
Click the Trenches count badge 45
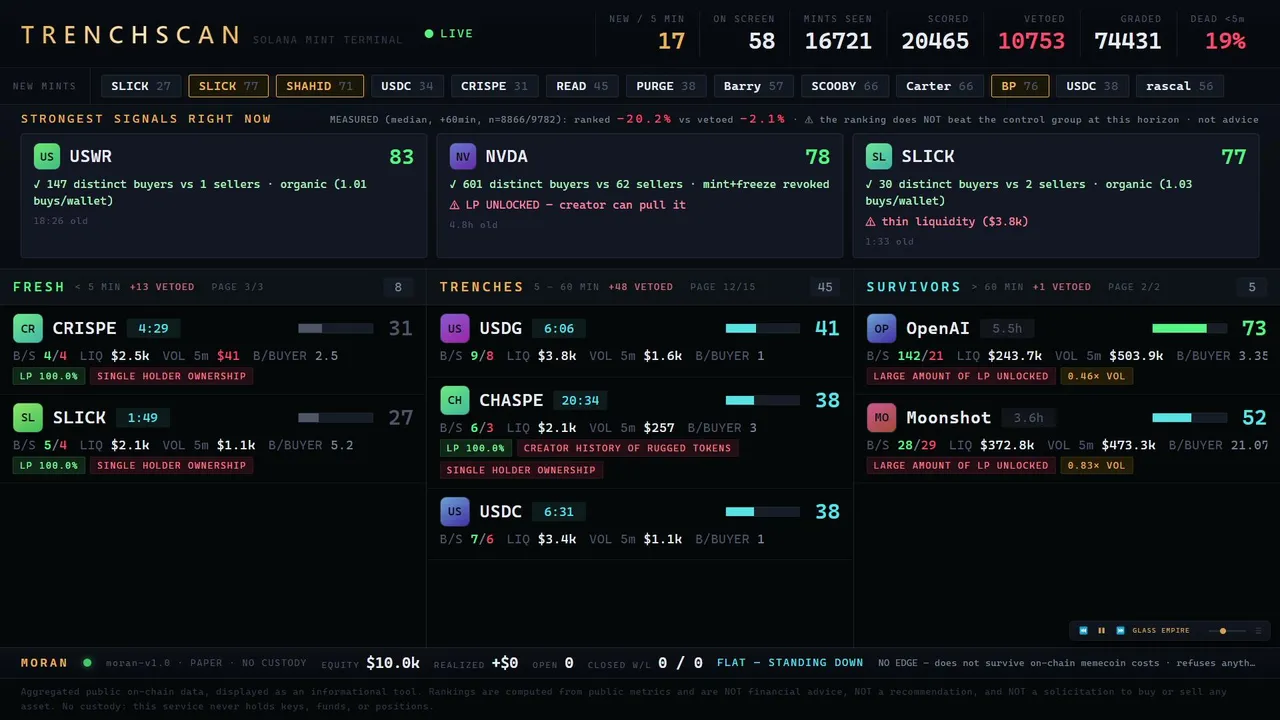point(825,288)
